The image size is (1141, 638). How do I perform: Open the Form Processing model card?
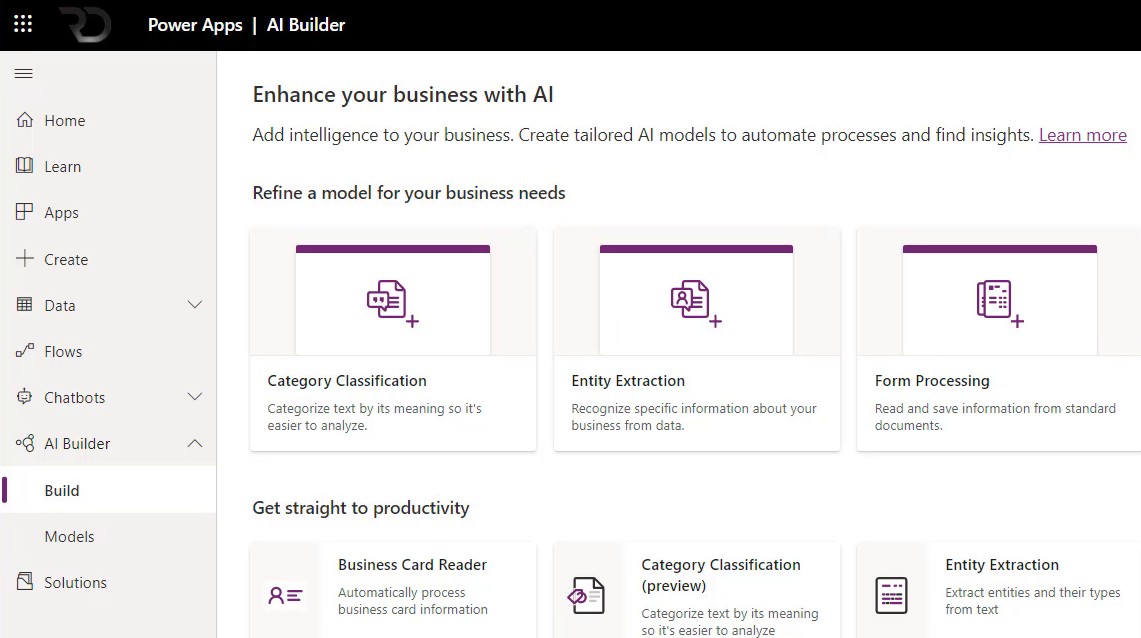point(999,339)
